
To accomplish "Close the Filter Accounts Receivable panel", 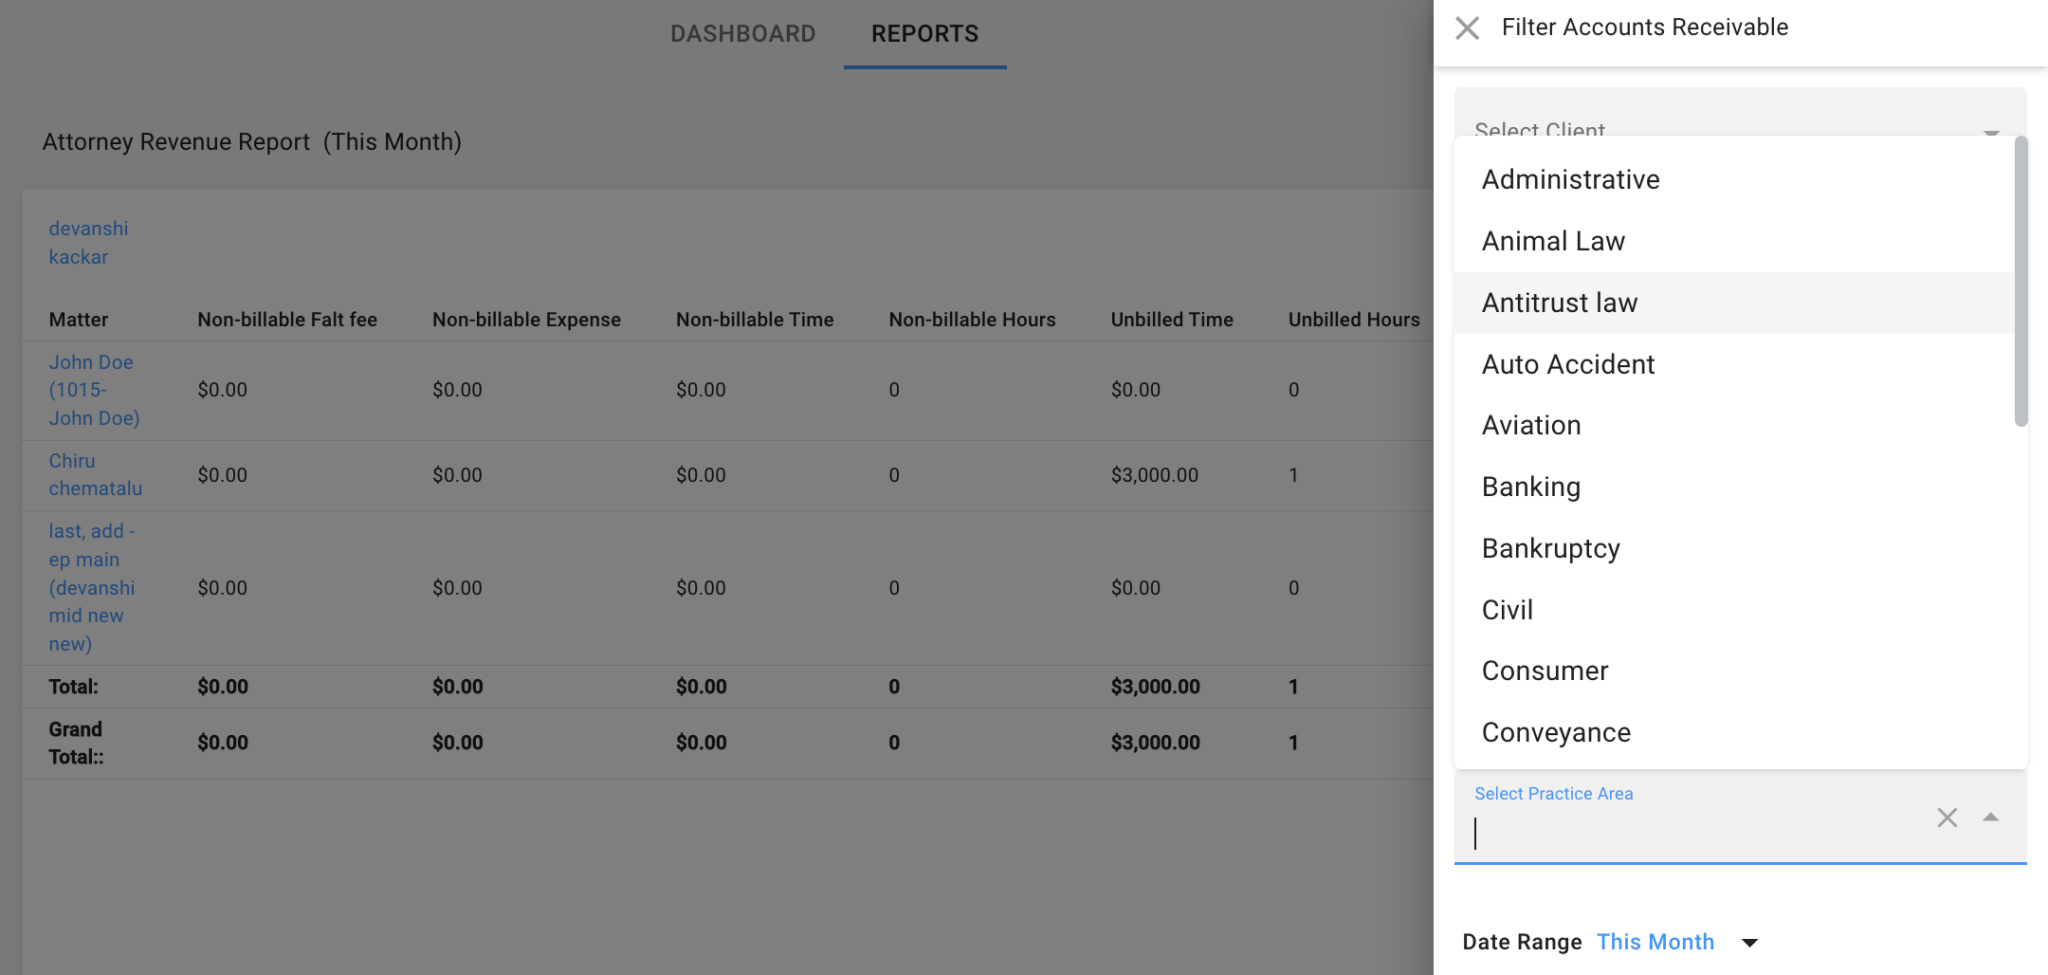I will click(x=1466, y=28).
